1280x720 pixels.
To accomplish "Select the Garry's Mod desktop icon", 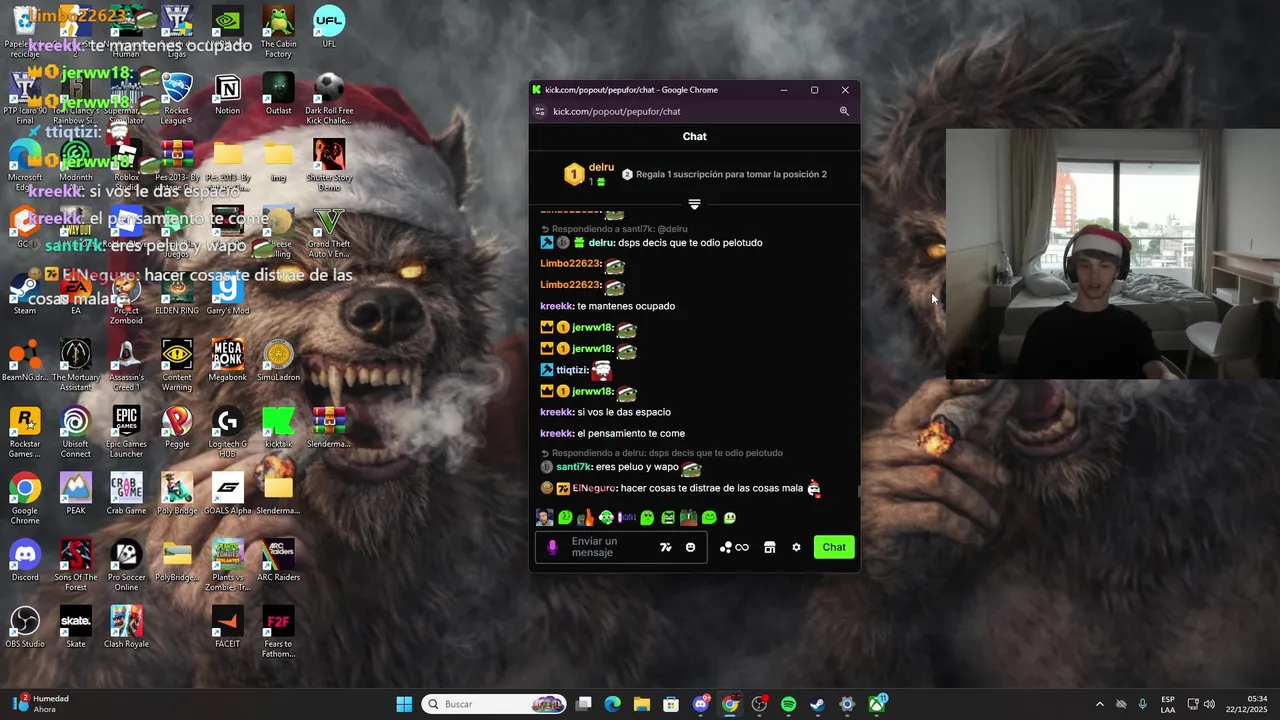I will click(227, 295).
